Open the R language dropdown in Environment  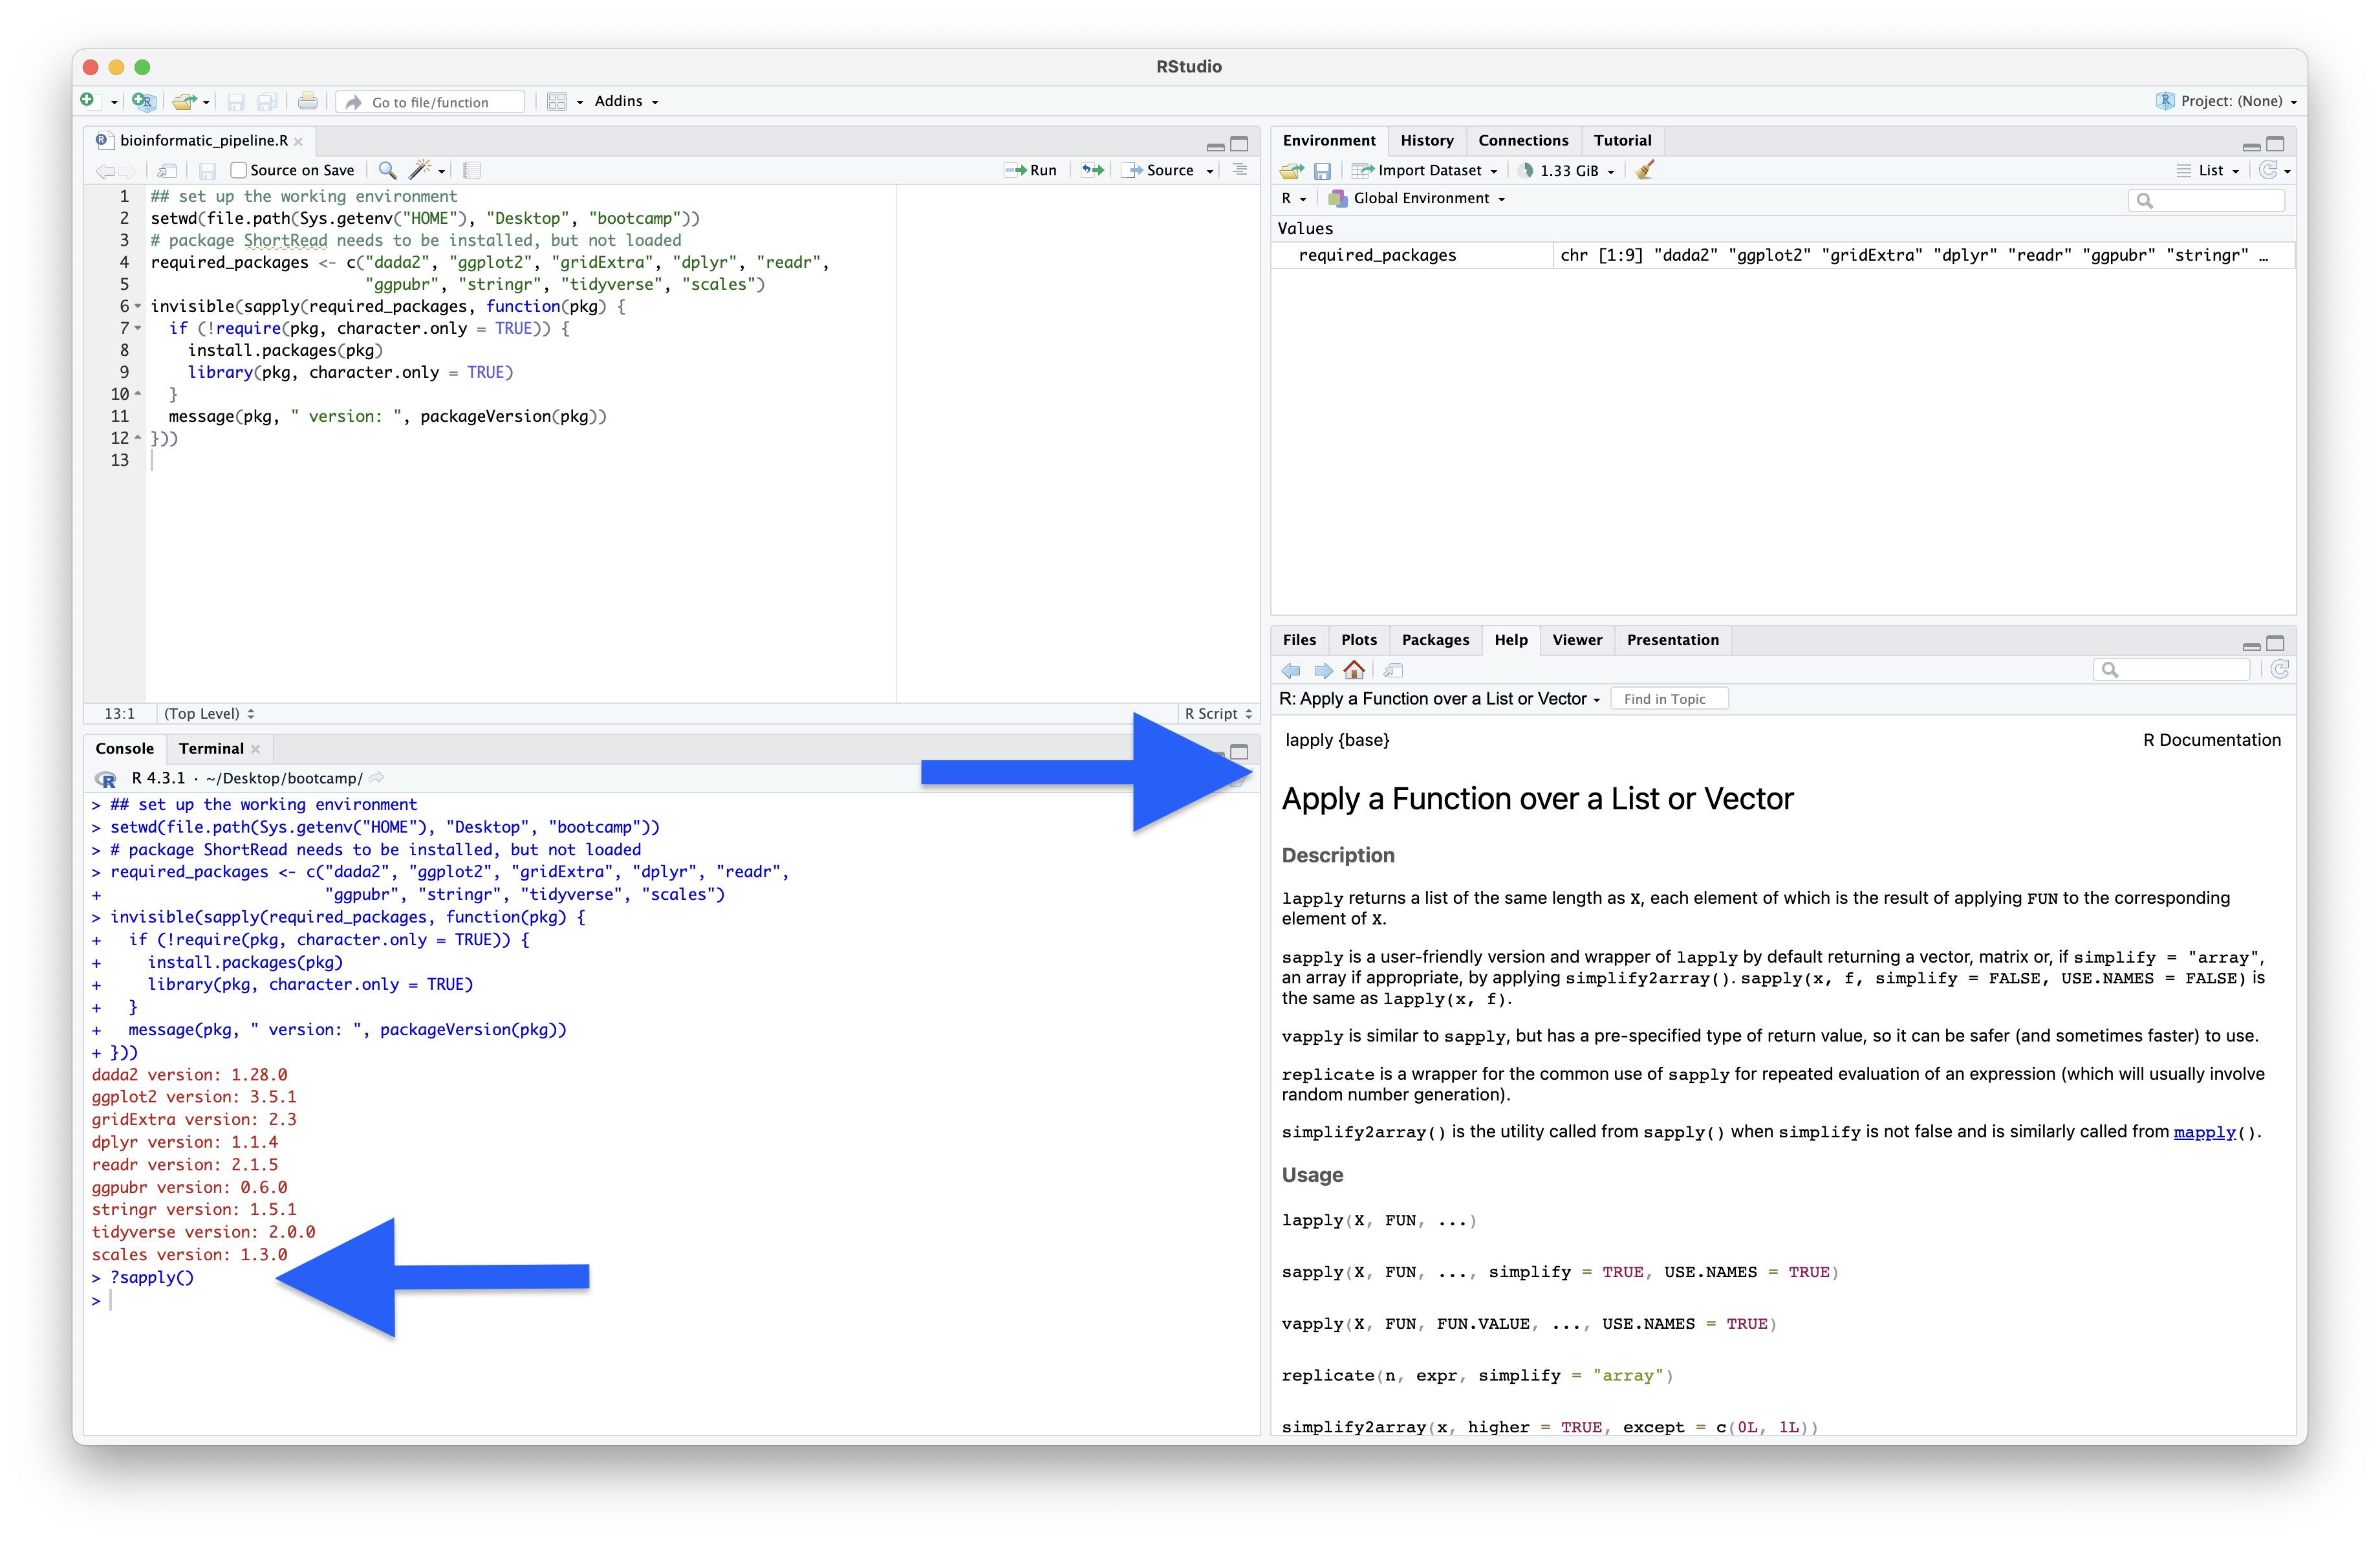point(1294,198)
